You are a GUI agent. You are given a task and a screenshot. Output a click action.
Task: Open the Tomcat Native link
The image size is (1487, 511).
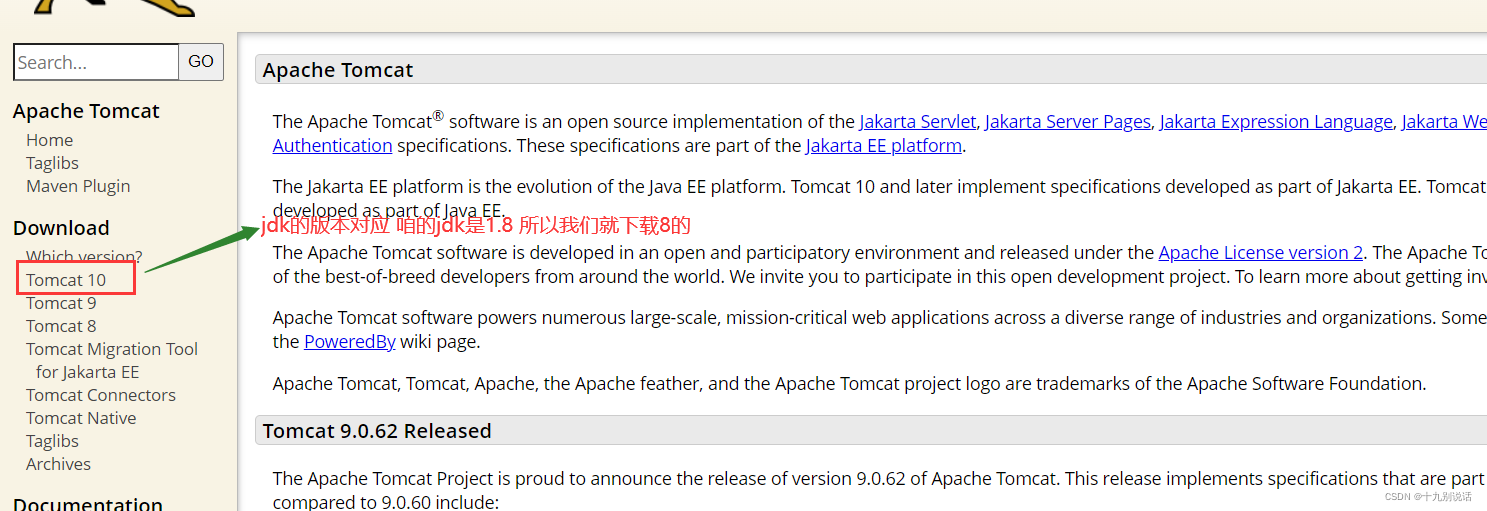[81, 418]
